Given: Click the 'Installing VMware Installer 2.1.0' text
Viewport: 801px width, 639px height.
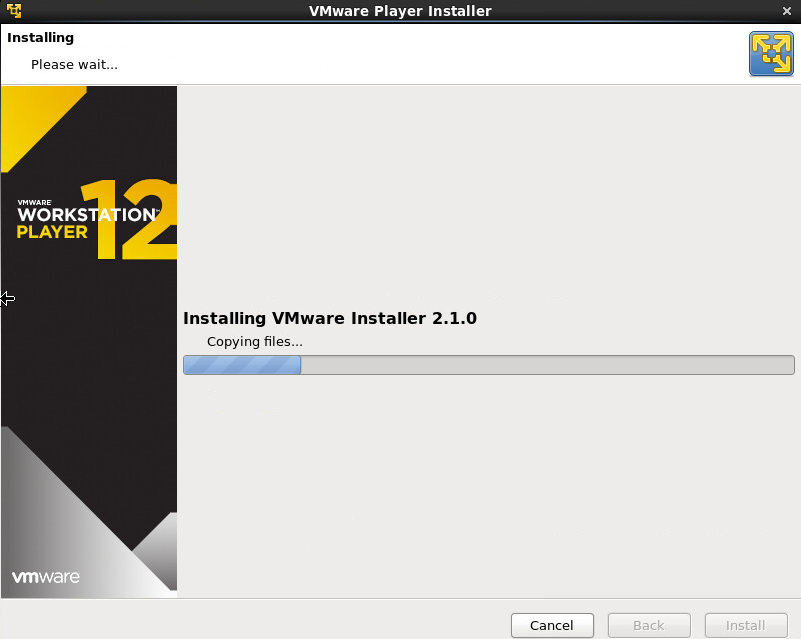Looking at the screenshot, I should coord(330,318).
